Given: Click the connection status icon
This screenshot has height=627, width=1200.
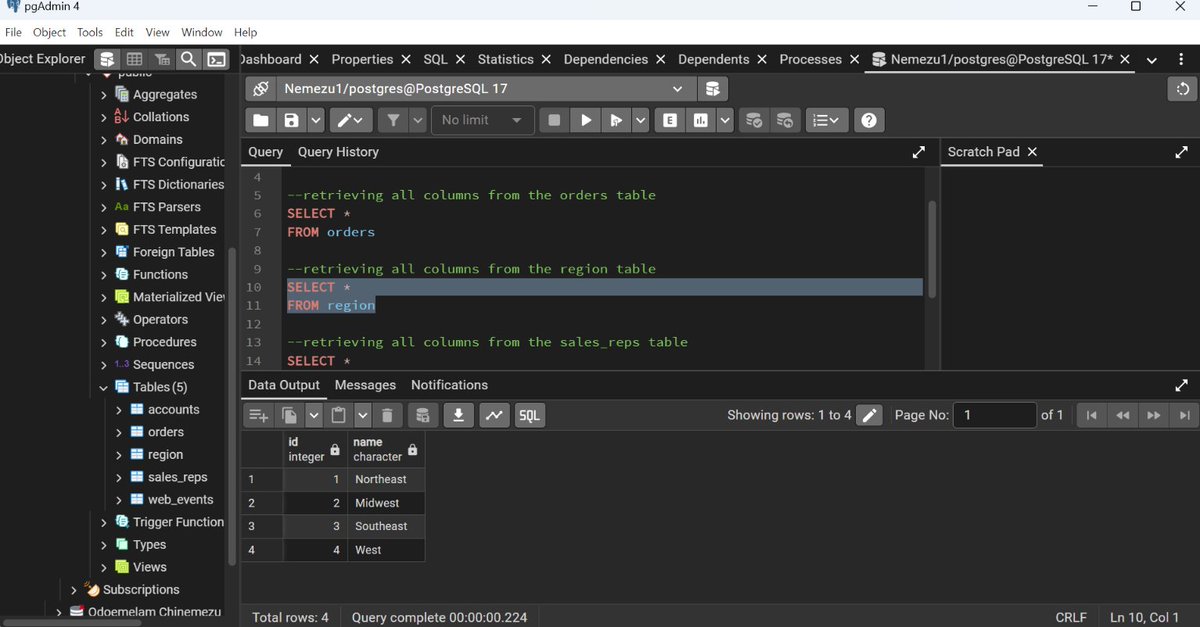Looking at the screenshot, I should click(x=261, y=88).
